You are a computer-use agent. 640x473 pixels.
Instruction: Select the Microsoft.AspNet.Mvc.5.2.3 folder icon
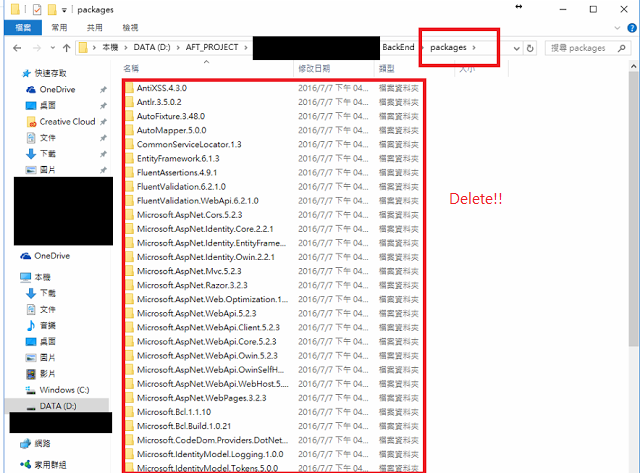pos(129,271)
